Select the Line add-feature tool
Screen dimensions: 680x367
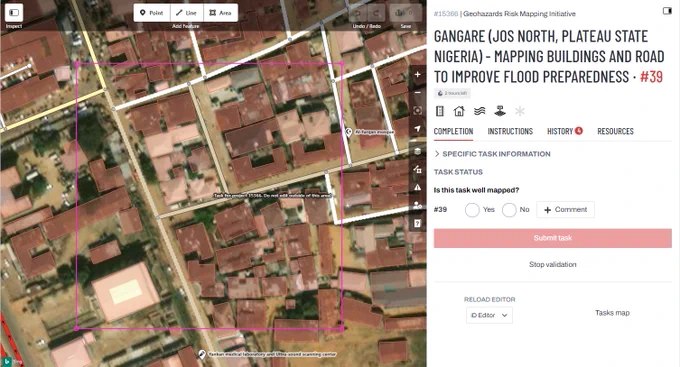click(186, 13)
